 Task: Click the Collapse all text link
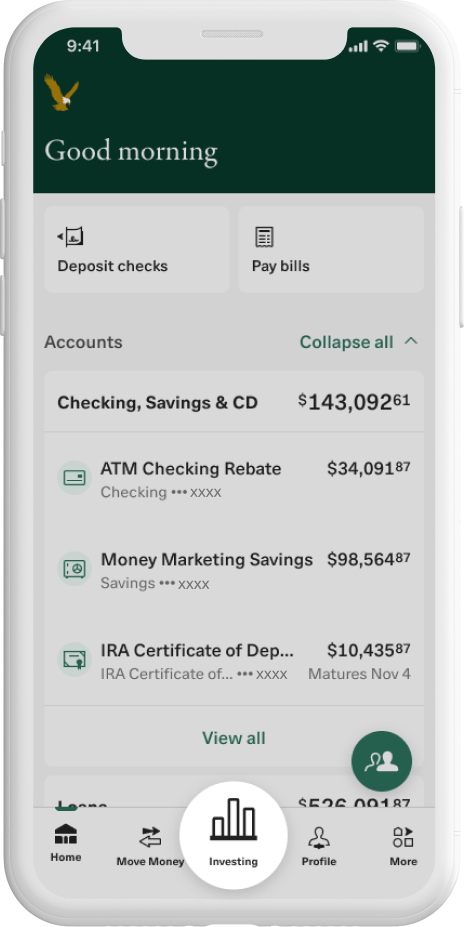346,342
